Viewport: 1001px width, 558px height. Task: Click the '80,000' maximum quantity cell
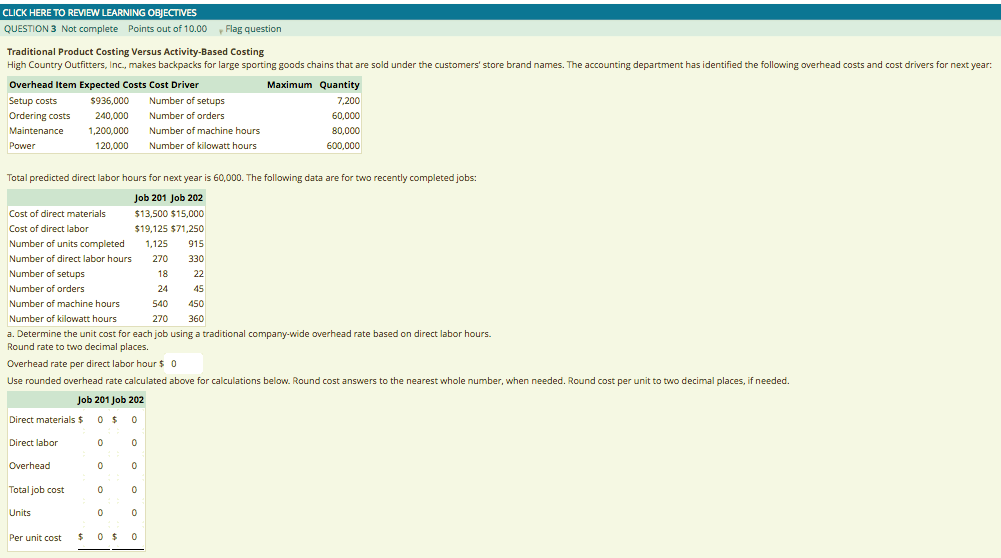coord(346,131)
